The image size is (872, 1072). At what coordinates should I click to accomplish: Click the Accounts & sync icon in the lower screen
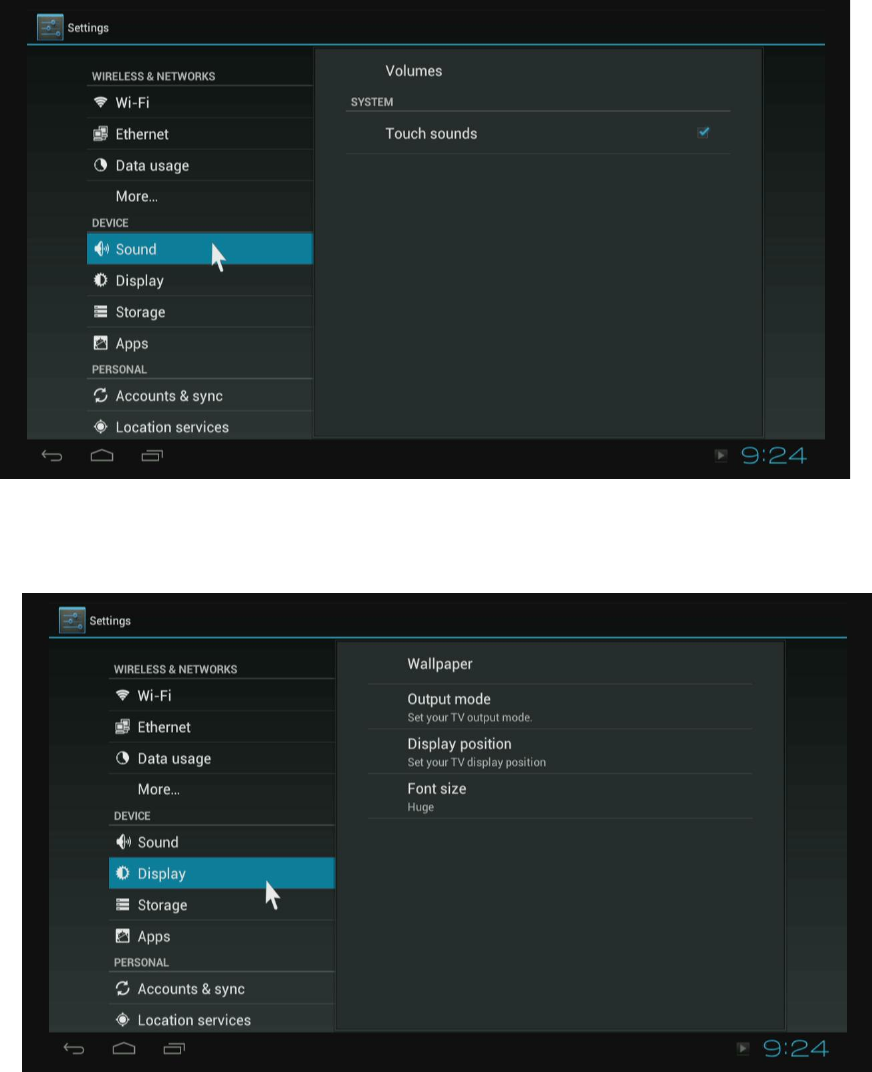pos(122,988)
